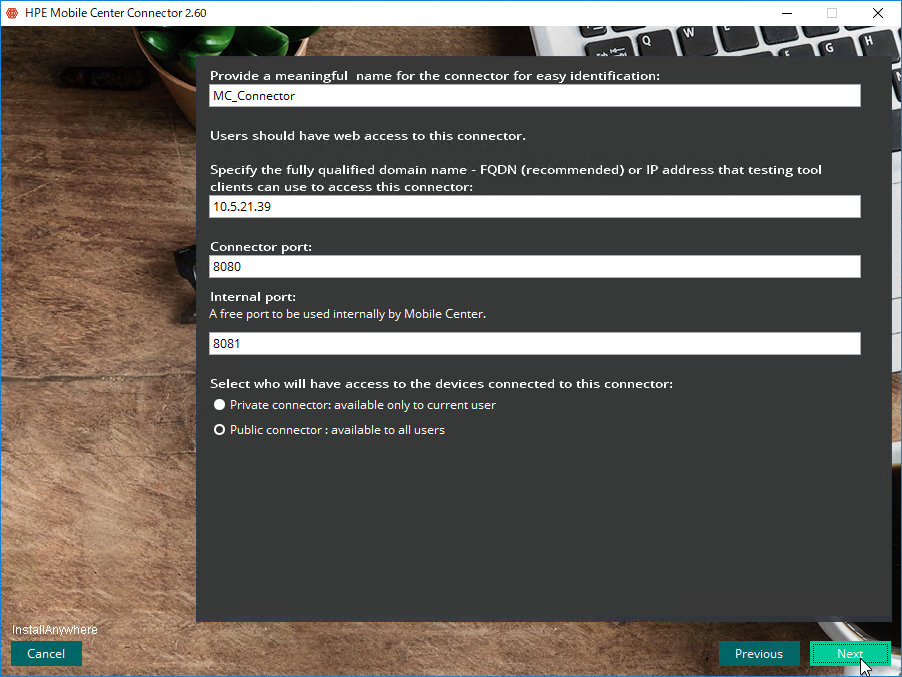Click the 'Users should have web access' text
This screenshot has height=677, width=902.
[368, 136]
